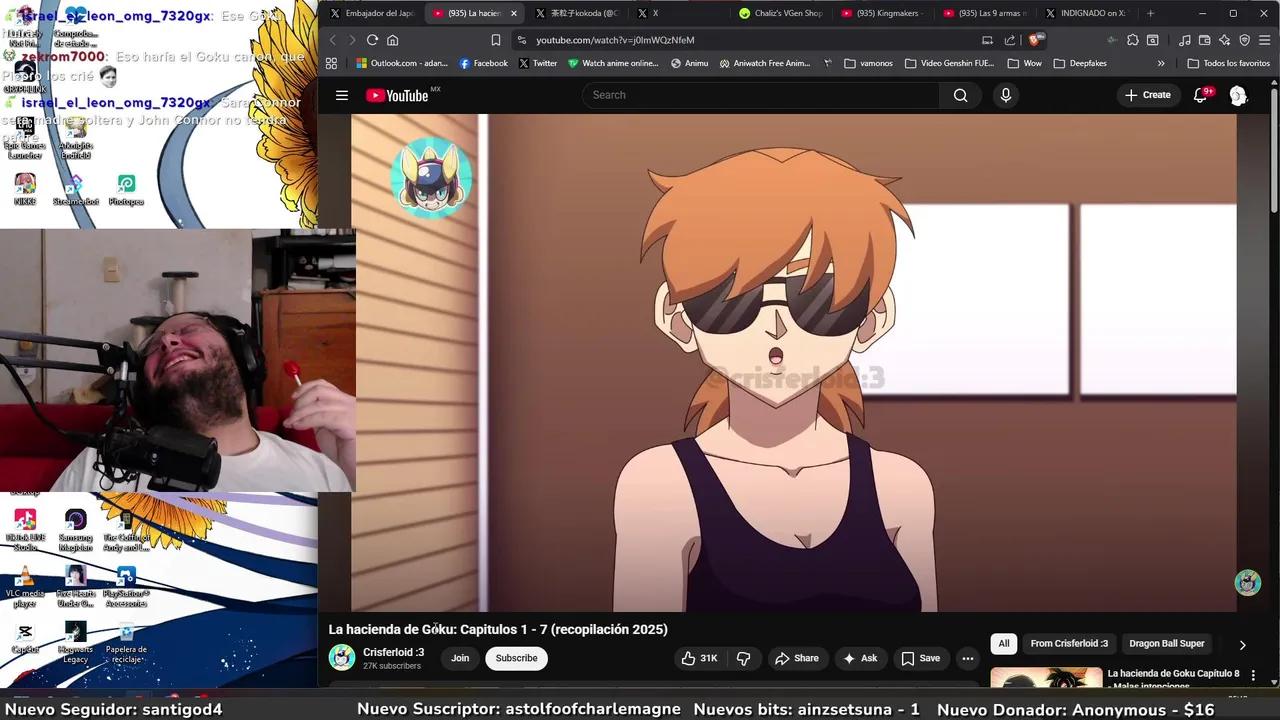
Task: Open the Deepfakes bookmarks folder
Action: coord(1079,63)
